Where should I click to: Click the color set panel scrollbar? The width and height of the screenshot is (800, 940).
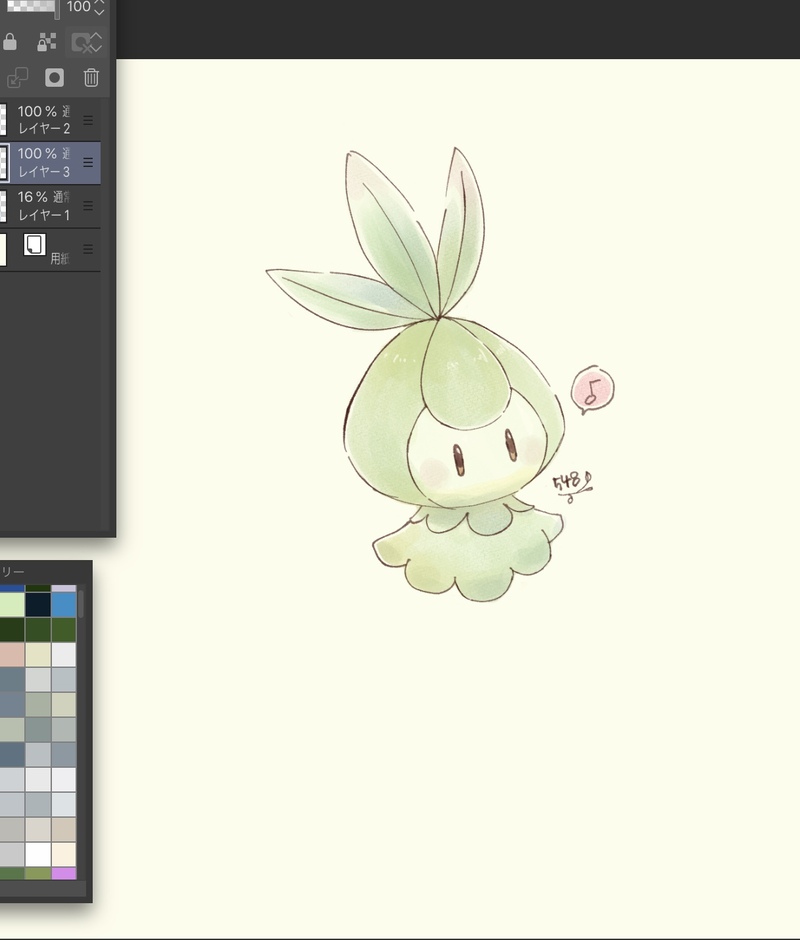[80, 604]
